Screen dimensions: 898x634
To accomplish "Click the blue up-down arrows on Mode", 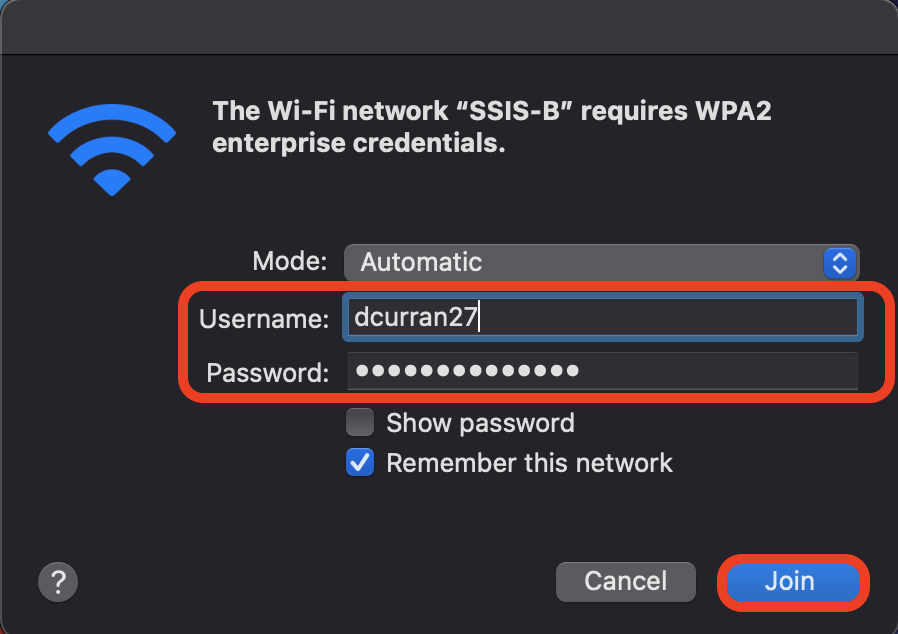I will coord(839,263).
